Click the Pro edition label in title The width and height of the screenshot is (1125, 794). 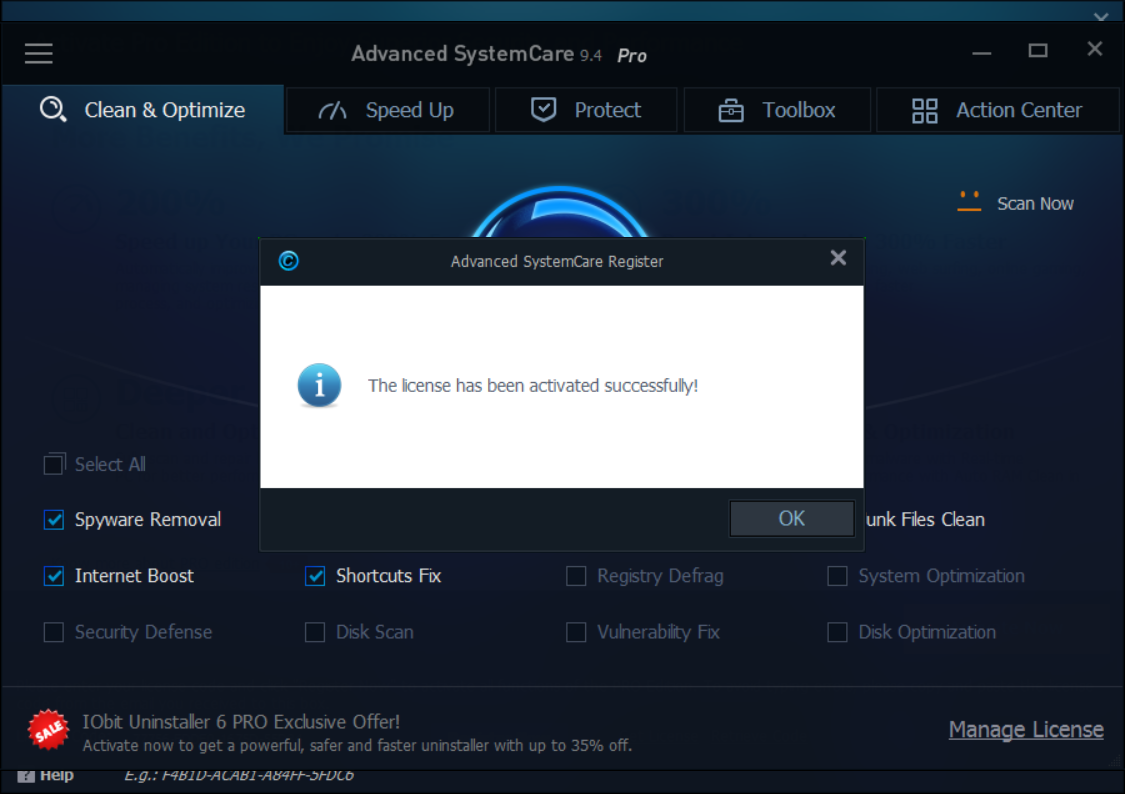(x=632, y=55)
